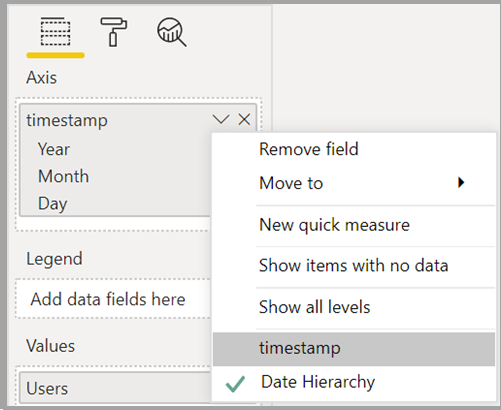Click the Legend Add data fields well
Viewport: 501px width, 410px height.
[x=113, y=299]
